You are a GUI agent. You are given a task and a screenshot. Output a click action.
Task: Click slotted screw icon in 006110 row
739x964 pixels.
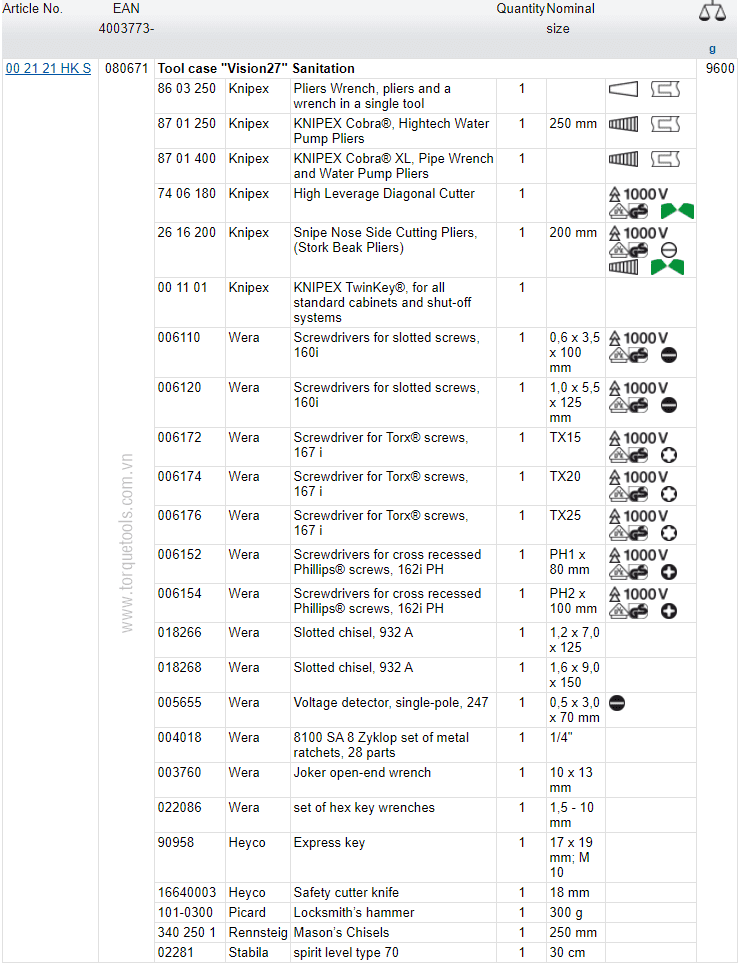point(669,355)
